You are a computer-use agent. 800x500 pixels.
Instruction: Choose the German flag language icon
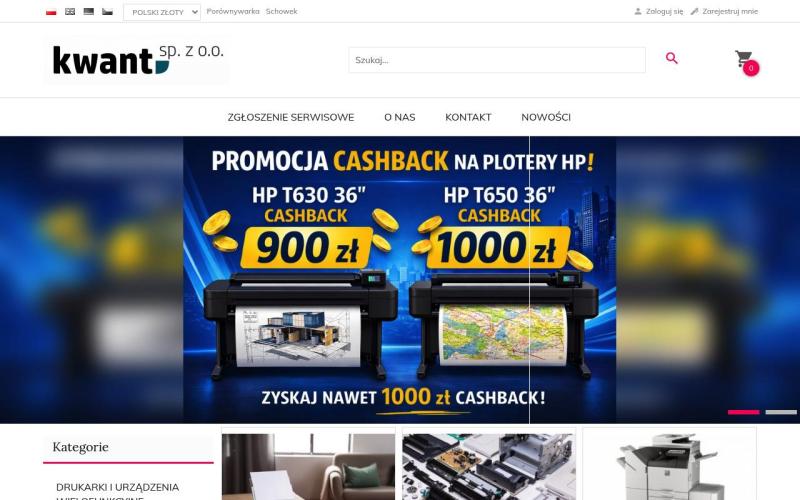89,12
